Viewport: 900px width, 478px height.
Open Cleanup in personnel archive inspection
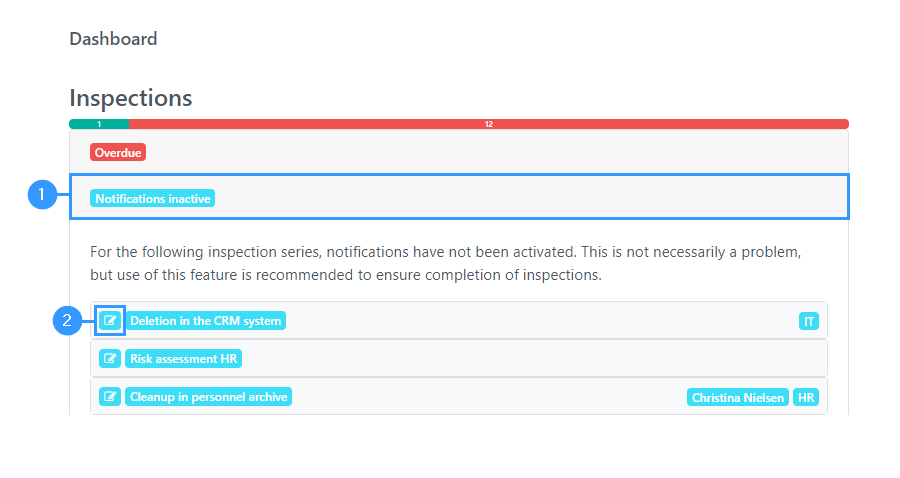[208, 397]
